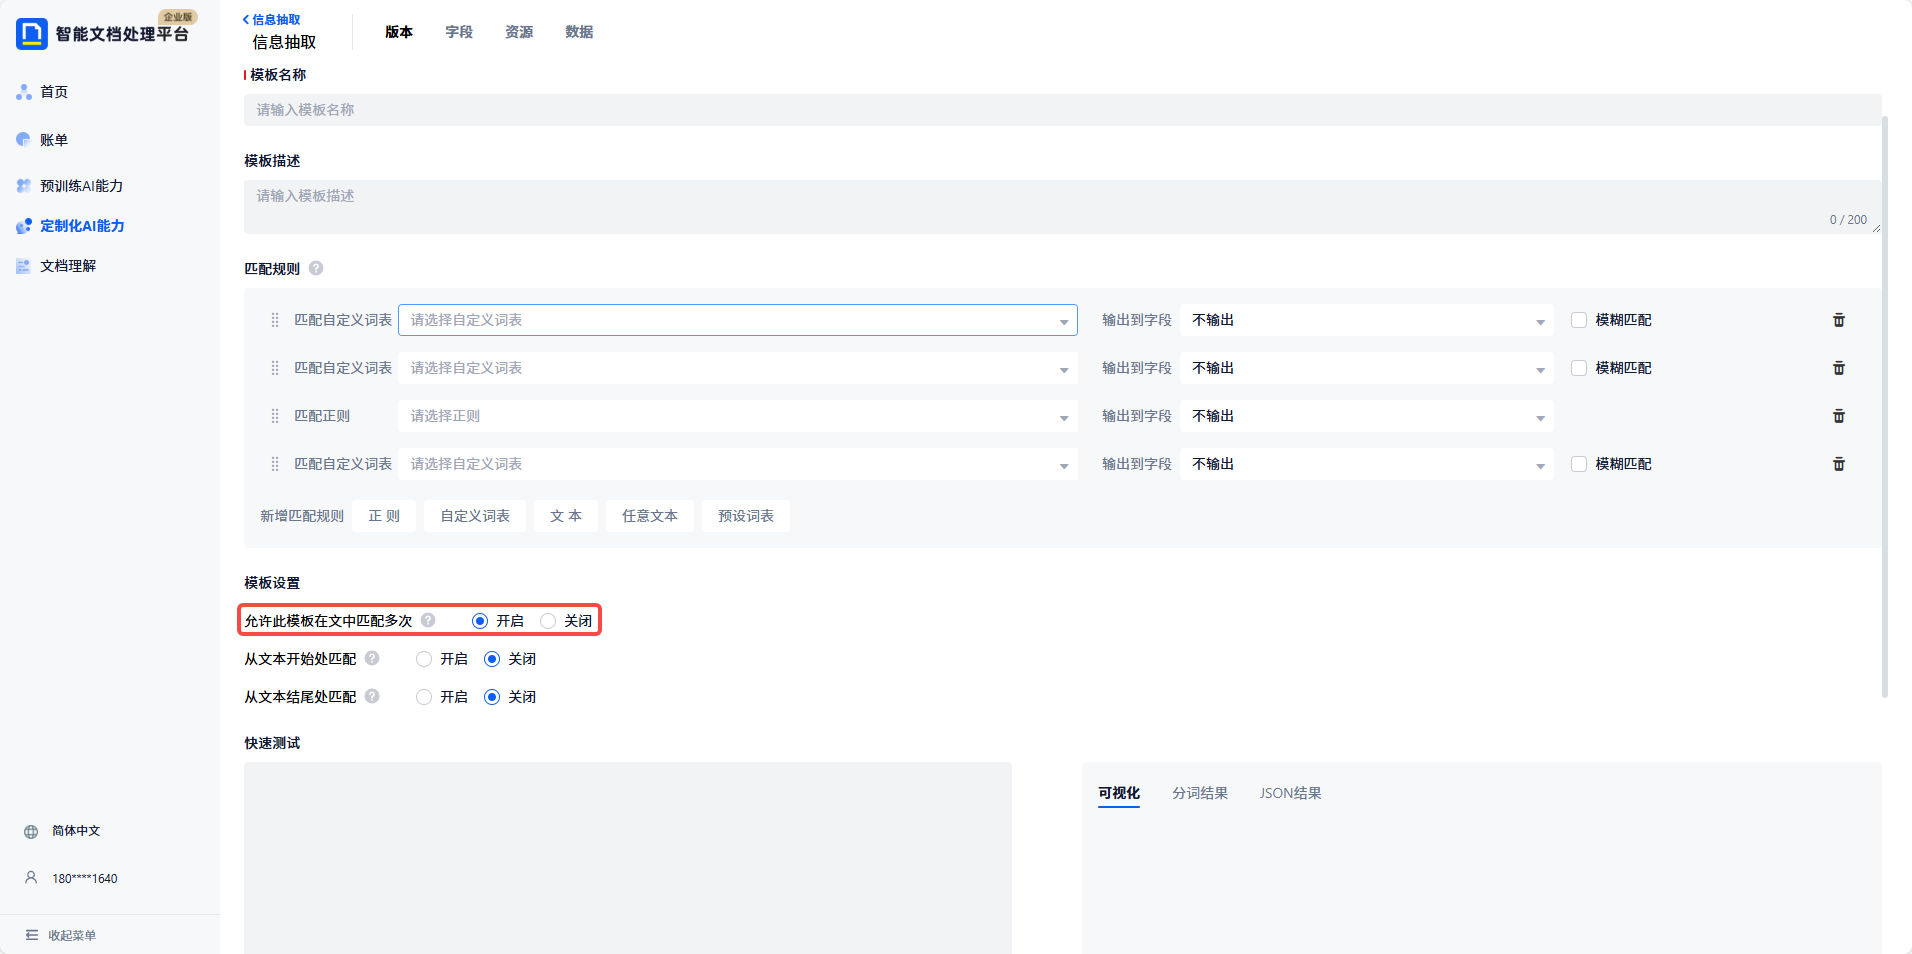Select 关闭 for 从文本结尾处匹配
1912x954 pixels.
492,697
